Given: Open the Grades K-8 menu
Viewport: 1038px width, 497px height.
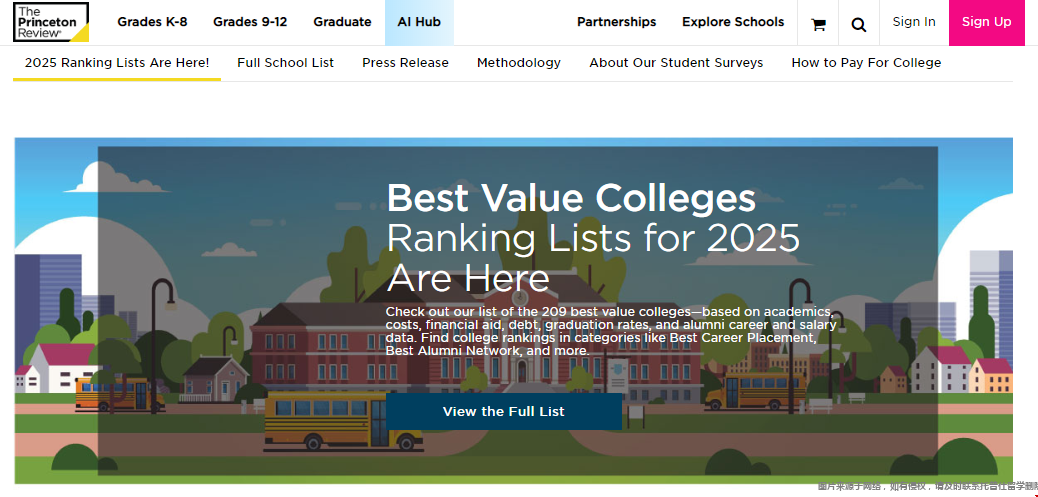Looking at the screenshot, I should pyautogui.click(x=152, y=22).
